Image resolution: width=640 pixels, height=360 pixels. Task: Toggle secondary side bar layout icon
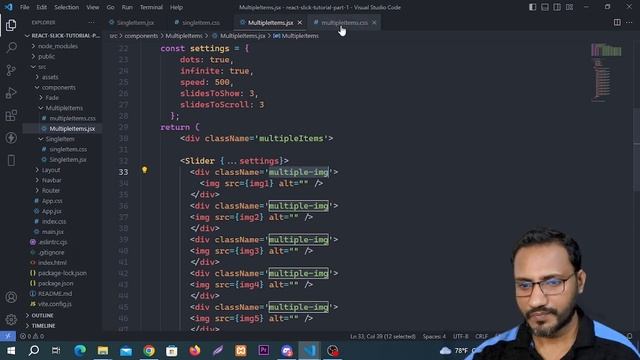557,7
